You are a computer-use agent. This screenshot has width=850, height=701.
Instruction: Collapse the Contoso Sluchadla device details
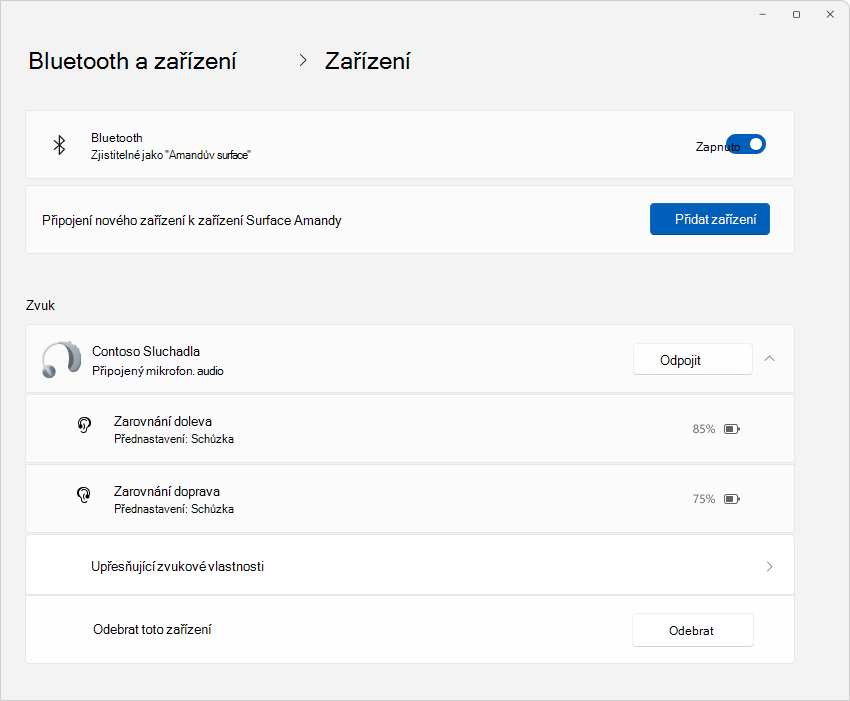click(769, 359)
